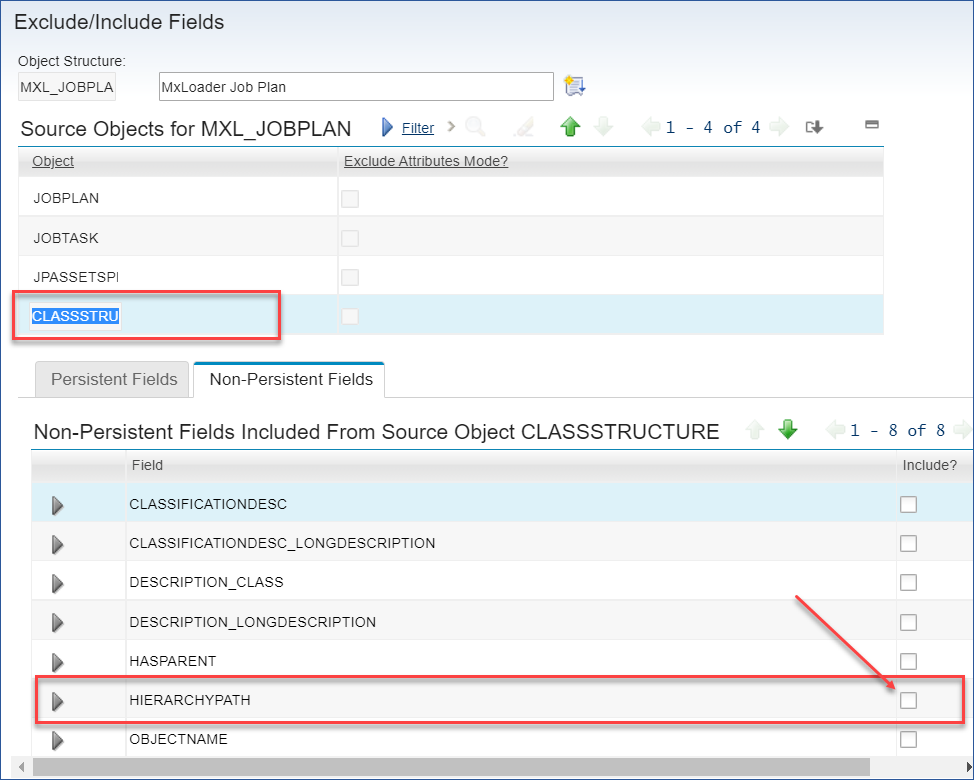Check Include for HASPARENT

[908, 661]
